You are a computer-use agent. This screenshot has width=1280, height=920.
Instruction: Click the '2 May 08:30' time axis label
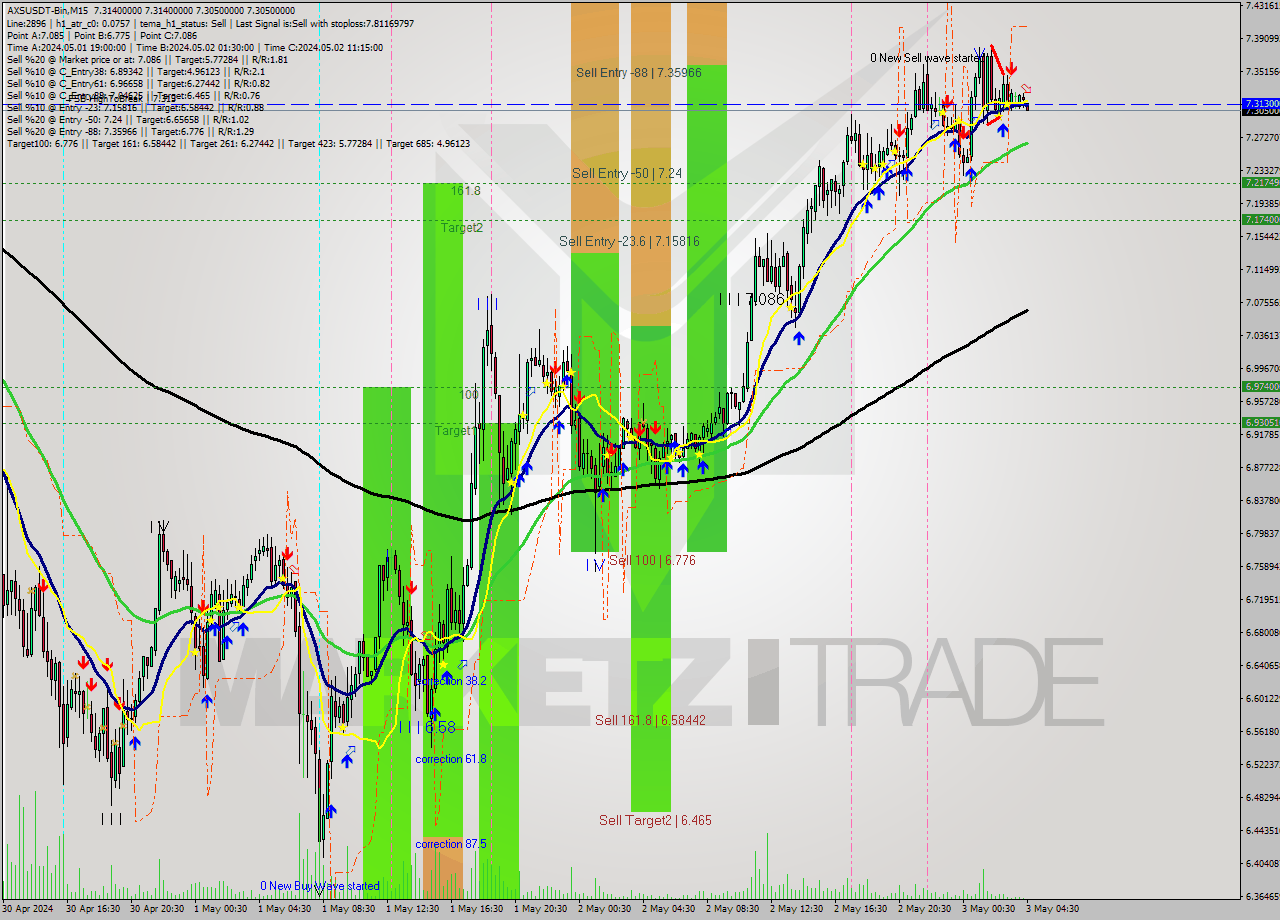734,909
